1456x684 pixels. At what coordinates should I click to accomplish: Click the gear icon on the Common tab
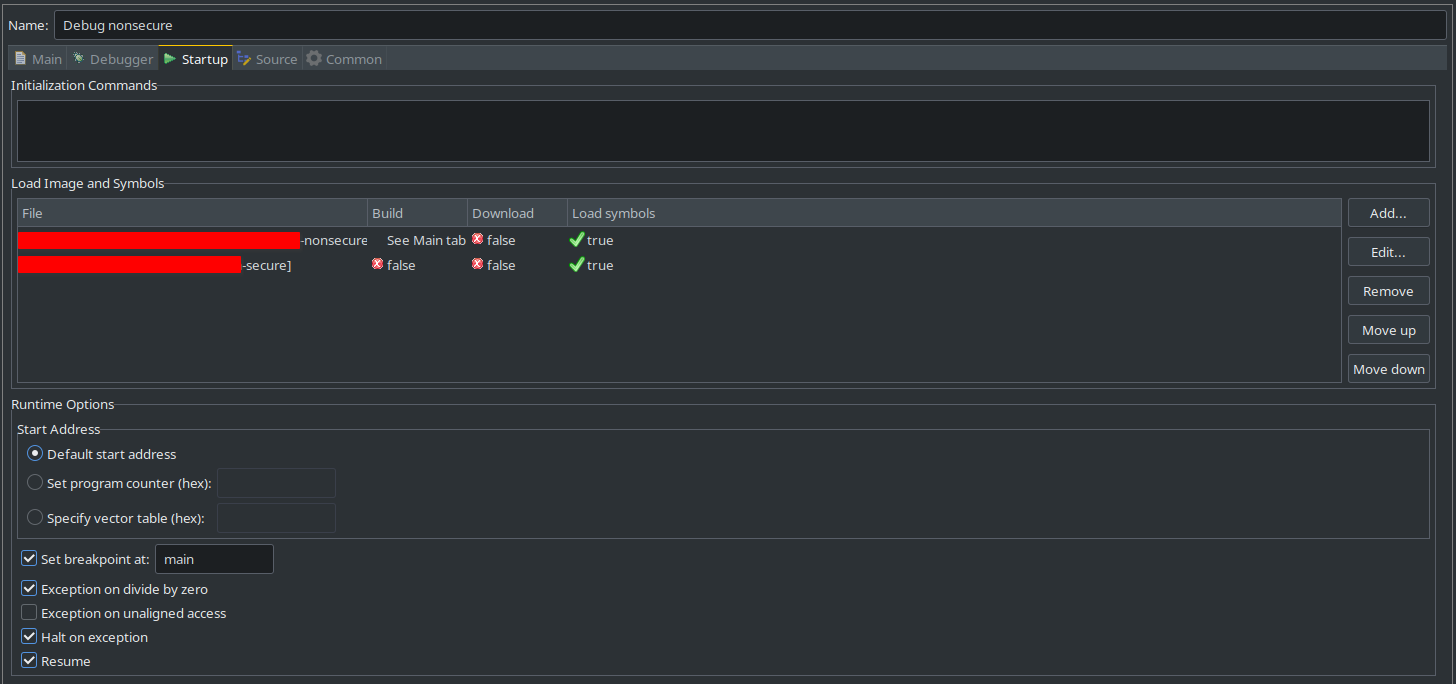tap(313, 58)
